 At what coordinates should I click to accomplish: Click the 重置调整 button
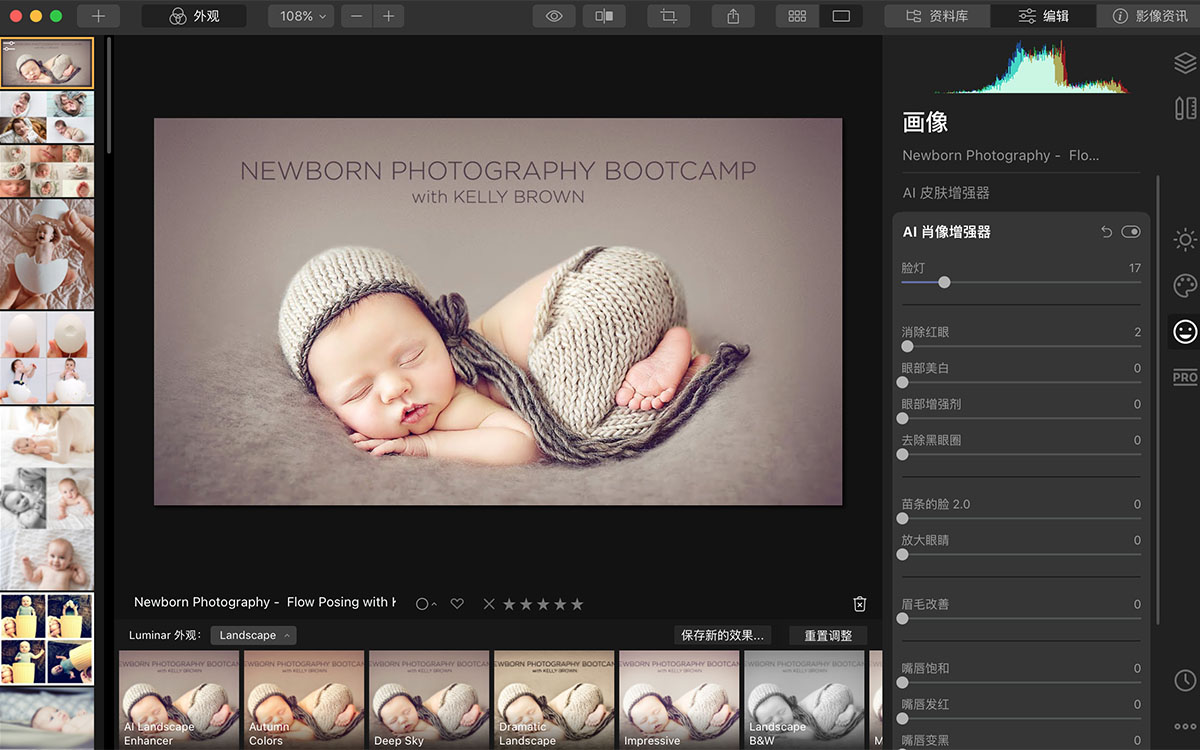828,635
